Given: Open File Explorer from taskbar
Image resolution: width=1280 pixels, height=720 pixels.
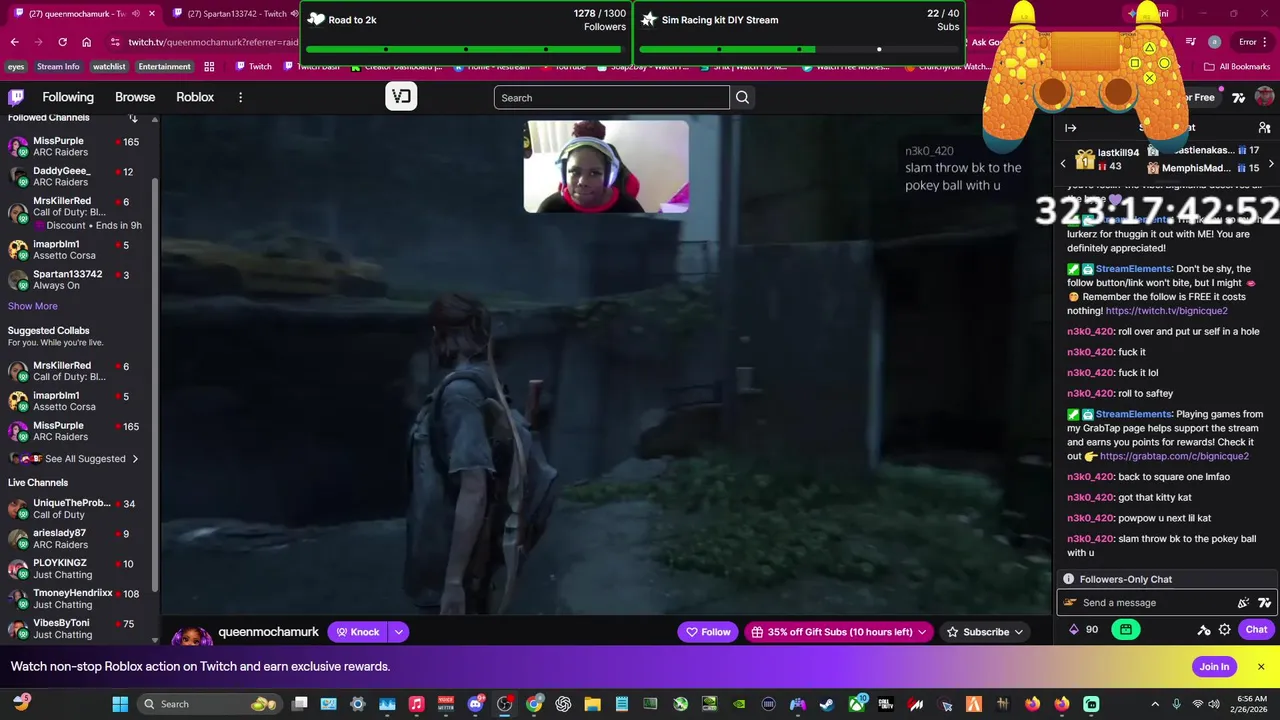Looking at the screenshot, I should coord(592,704).
